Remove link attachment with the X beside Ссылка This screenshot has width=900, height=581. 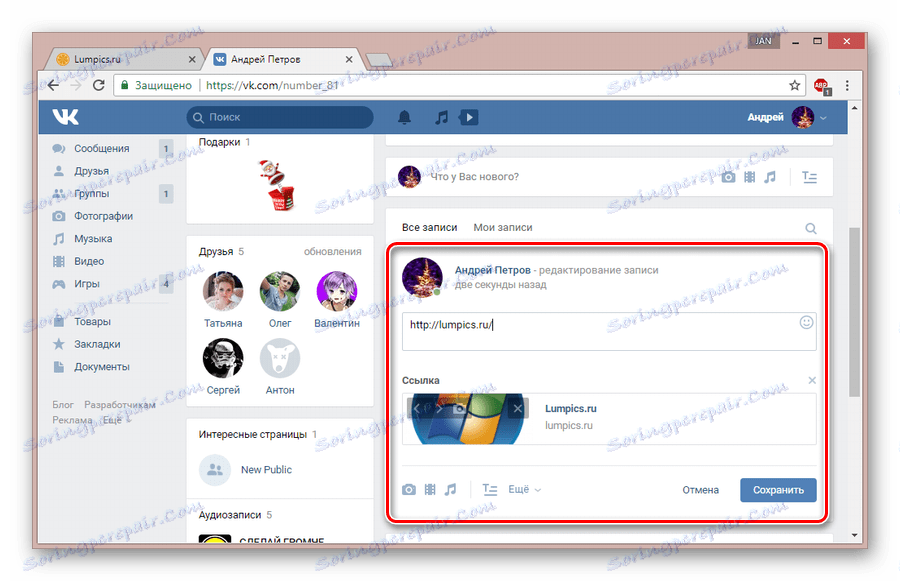tap(812, 381)
